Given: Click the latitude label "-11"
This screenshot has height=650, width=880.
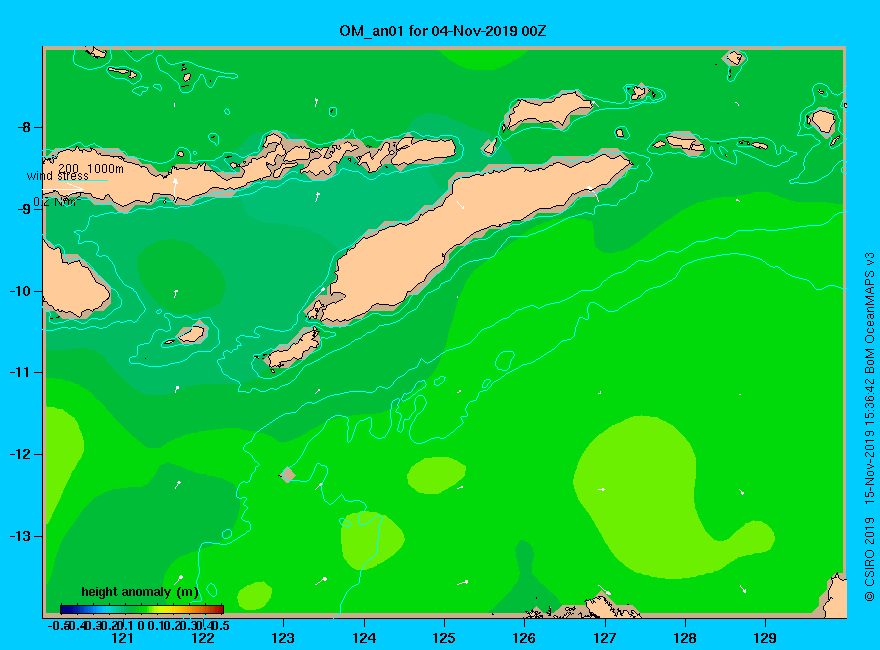Looking at the screenshot, I should coord(21,373).
